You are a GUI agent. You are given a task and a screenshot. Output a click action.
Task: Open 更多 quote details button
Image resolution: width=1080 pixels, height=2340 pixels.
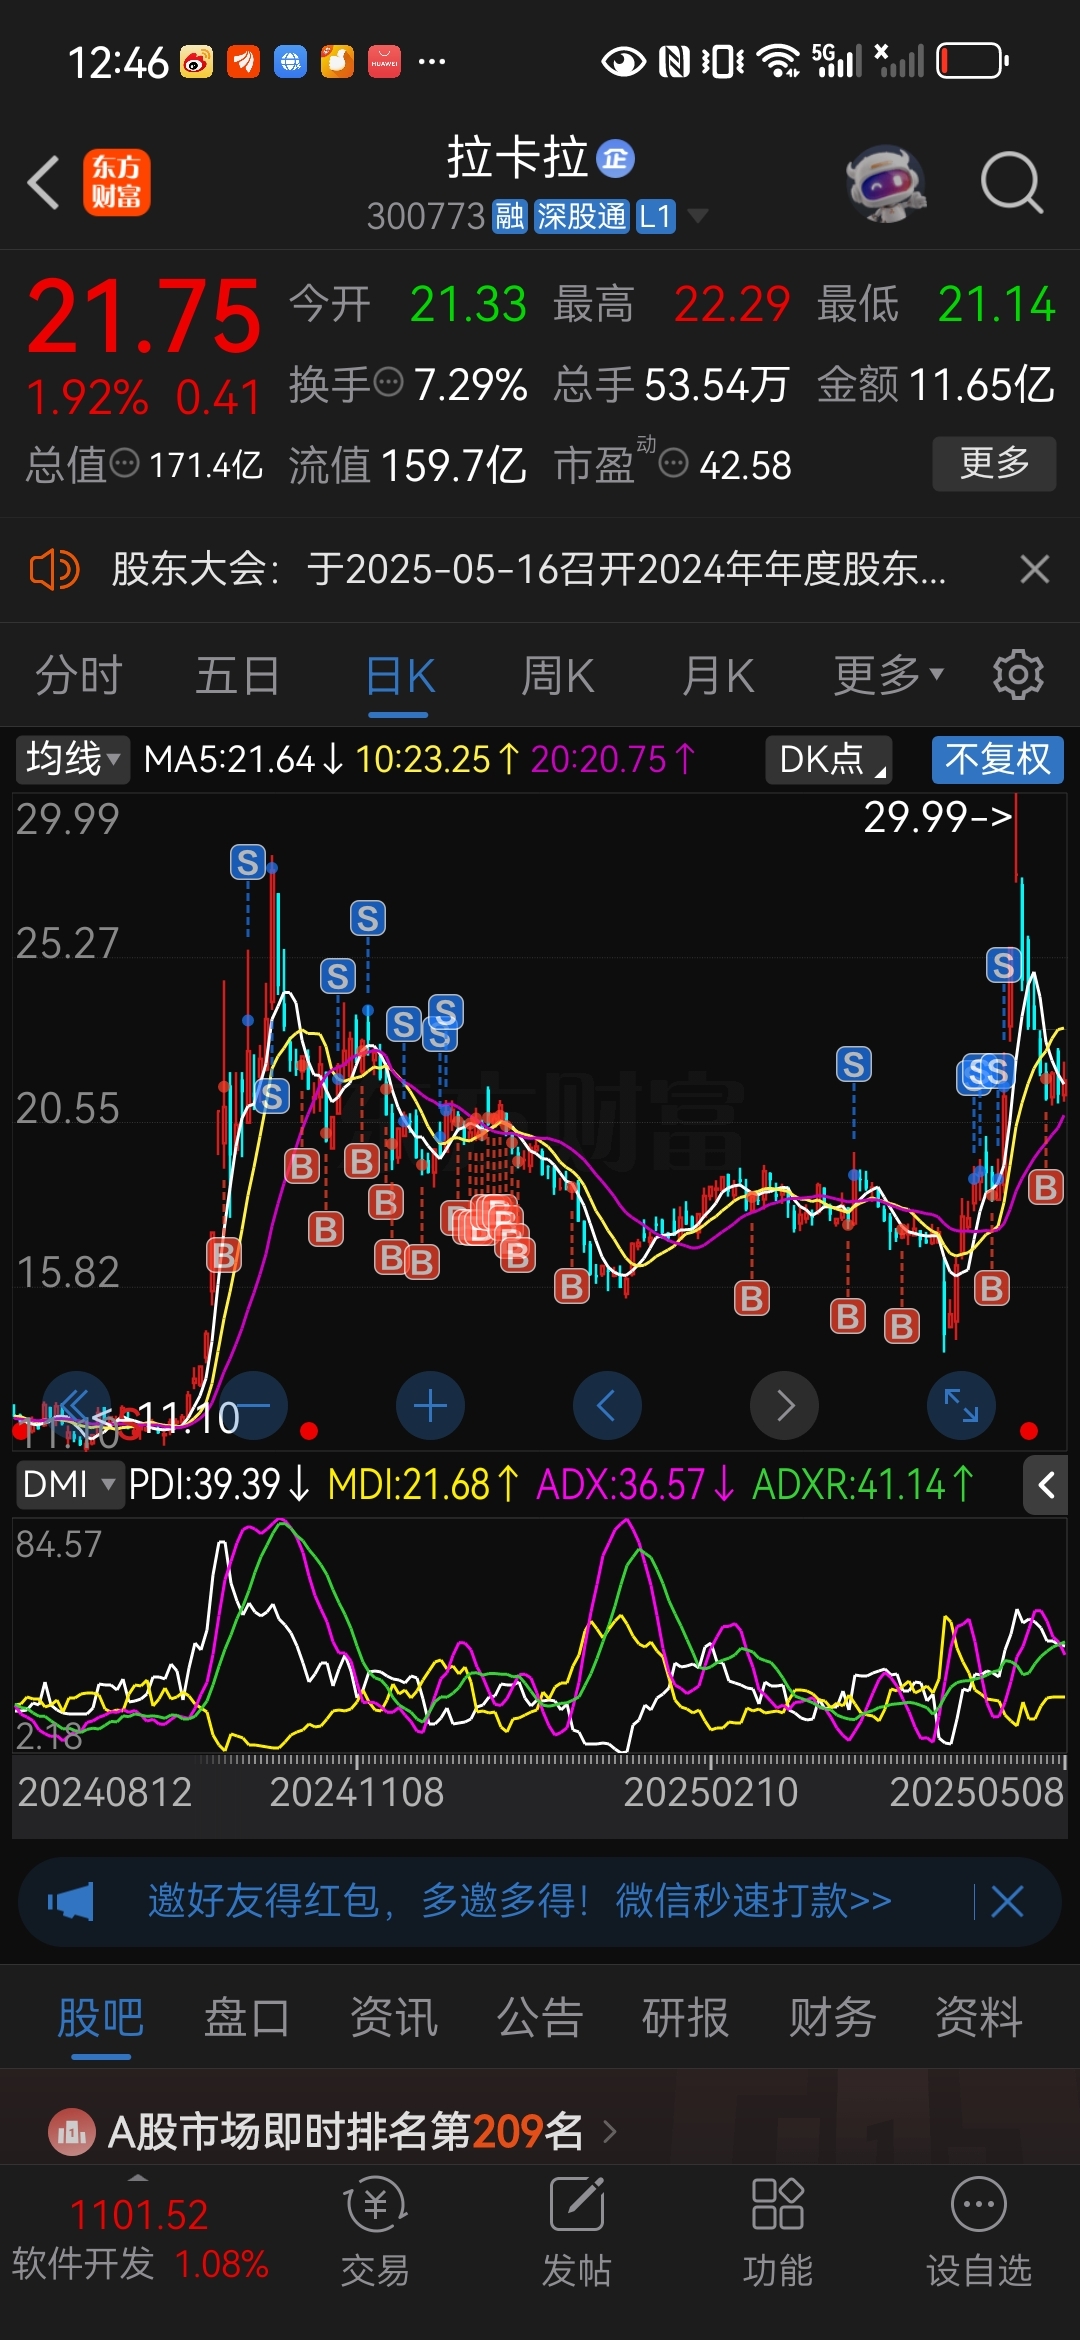tap(994, 463)
